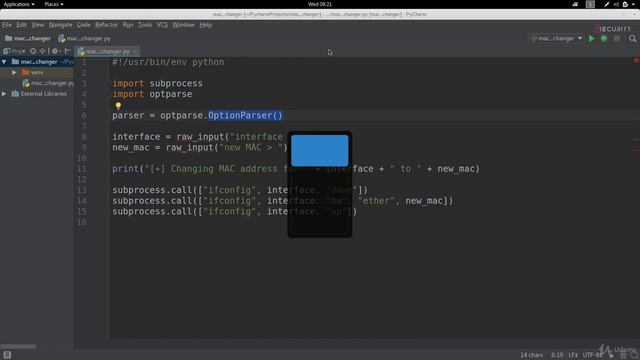Click the collapse all icon in Project panel
Screen dimensions: 640x360
[x=42, y=51]
